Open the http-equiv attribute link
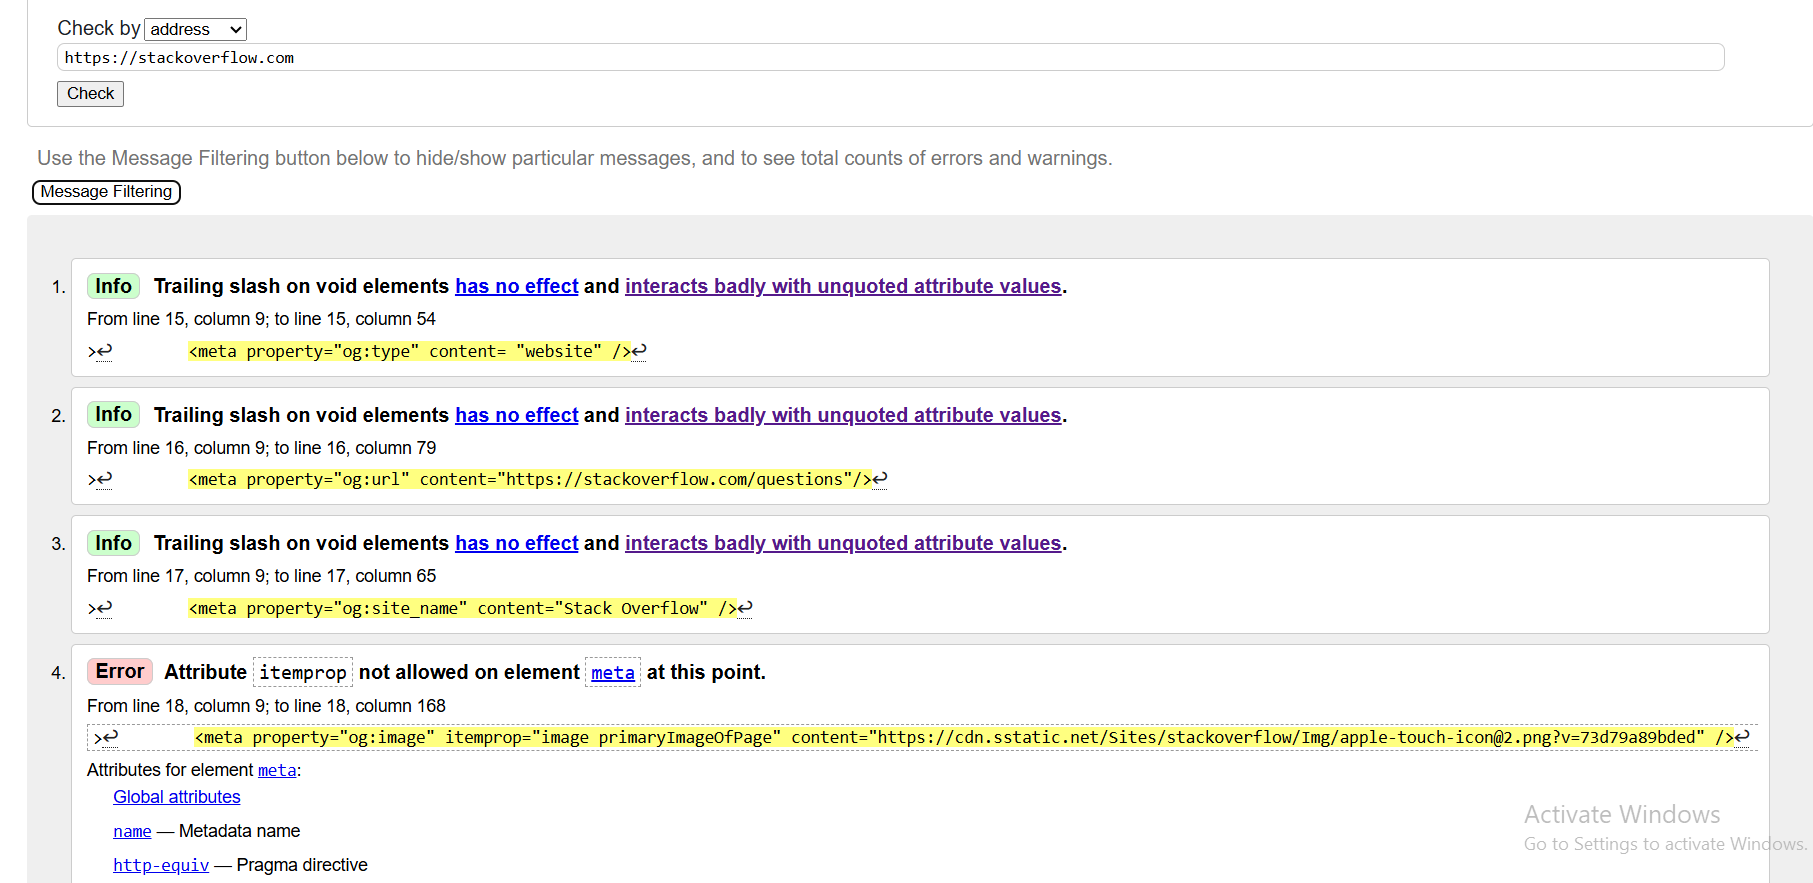Image resolution: width=1813 pixels, height=883 pixels. pos(161,865)
